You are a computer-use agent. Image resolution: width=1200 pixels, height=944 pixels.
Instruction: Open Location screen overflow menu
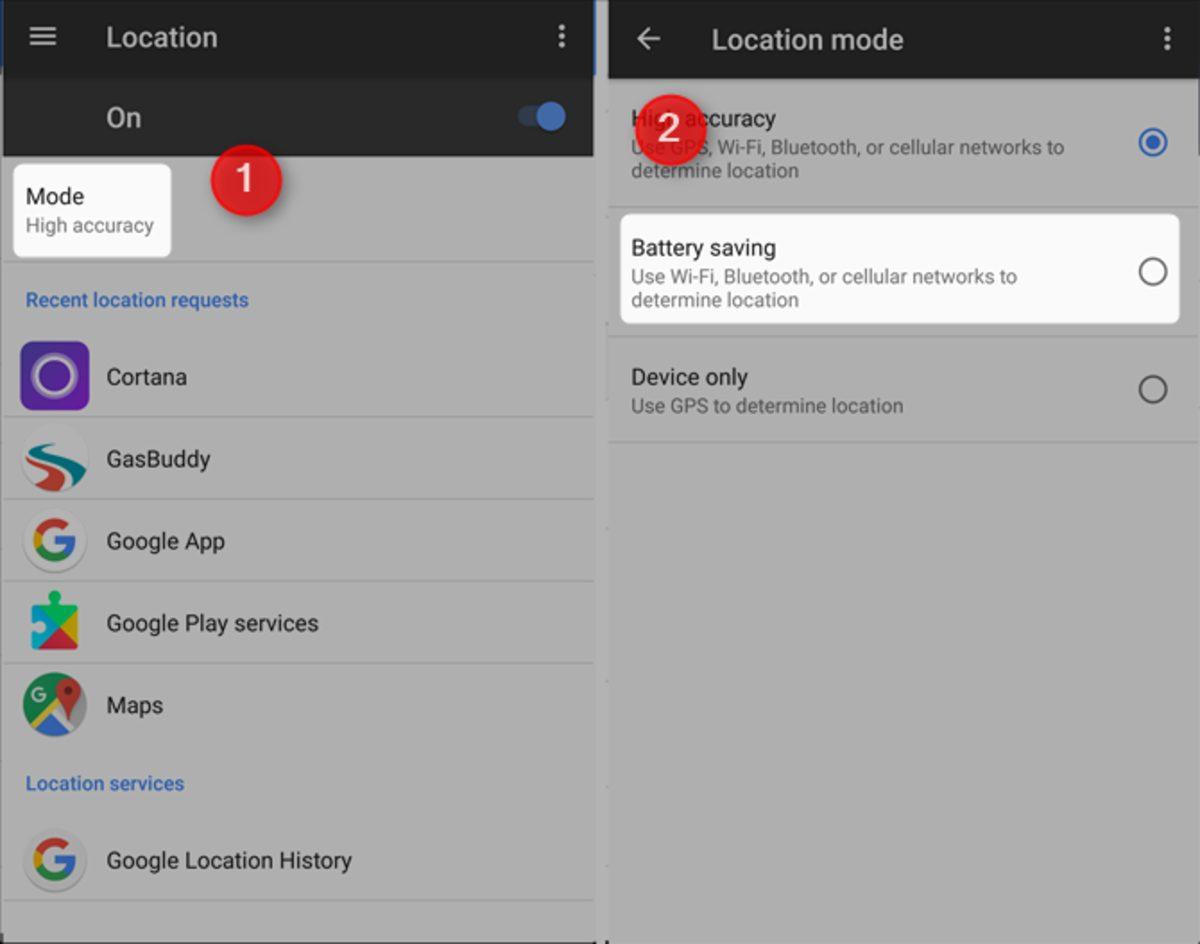click(x=561, y=37)
